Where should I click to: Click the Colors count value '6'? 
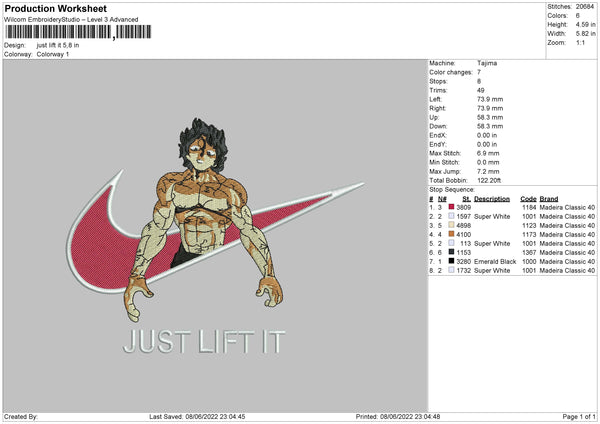click(x=577, y=16)
